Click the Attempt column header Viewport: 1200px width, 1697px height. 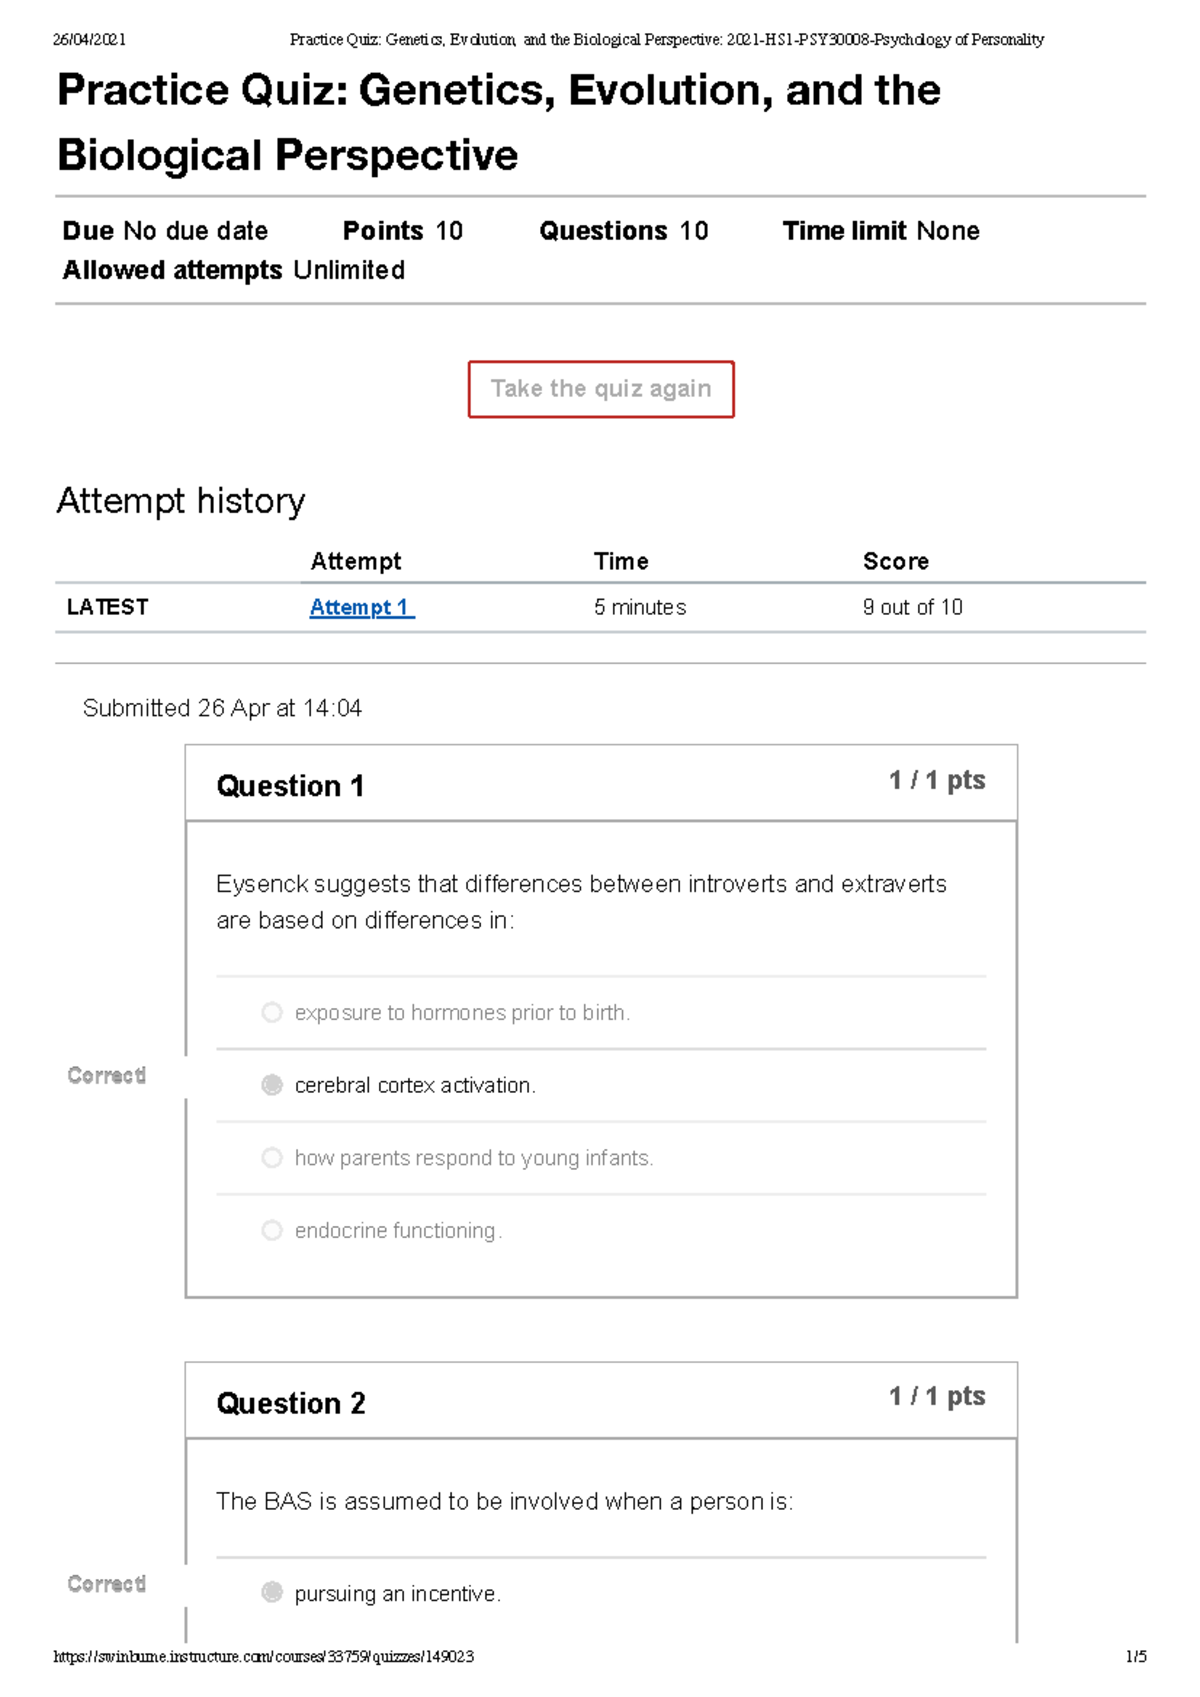click(355, 561)
